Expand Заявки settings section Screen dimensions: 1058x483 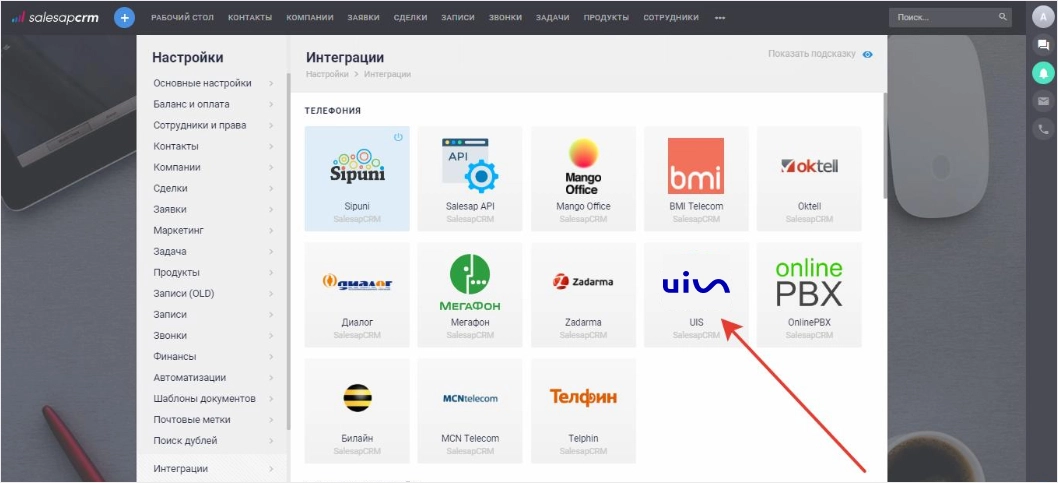213,209
